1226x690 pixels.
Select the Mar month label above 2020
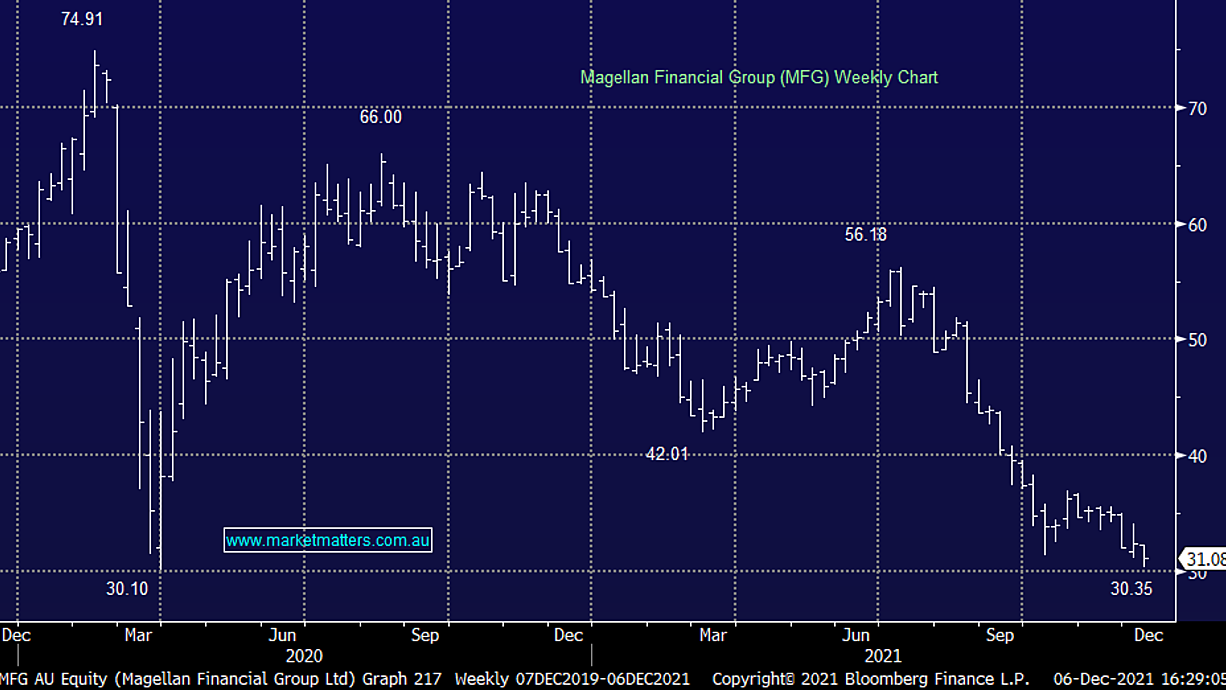[139, 635]
